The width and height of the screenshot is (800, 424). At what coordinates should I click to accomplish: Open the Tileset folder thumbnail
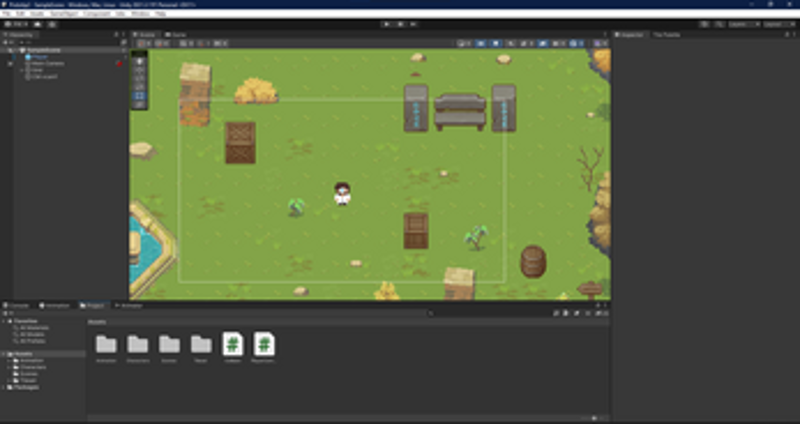click(x=201, y=344)
